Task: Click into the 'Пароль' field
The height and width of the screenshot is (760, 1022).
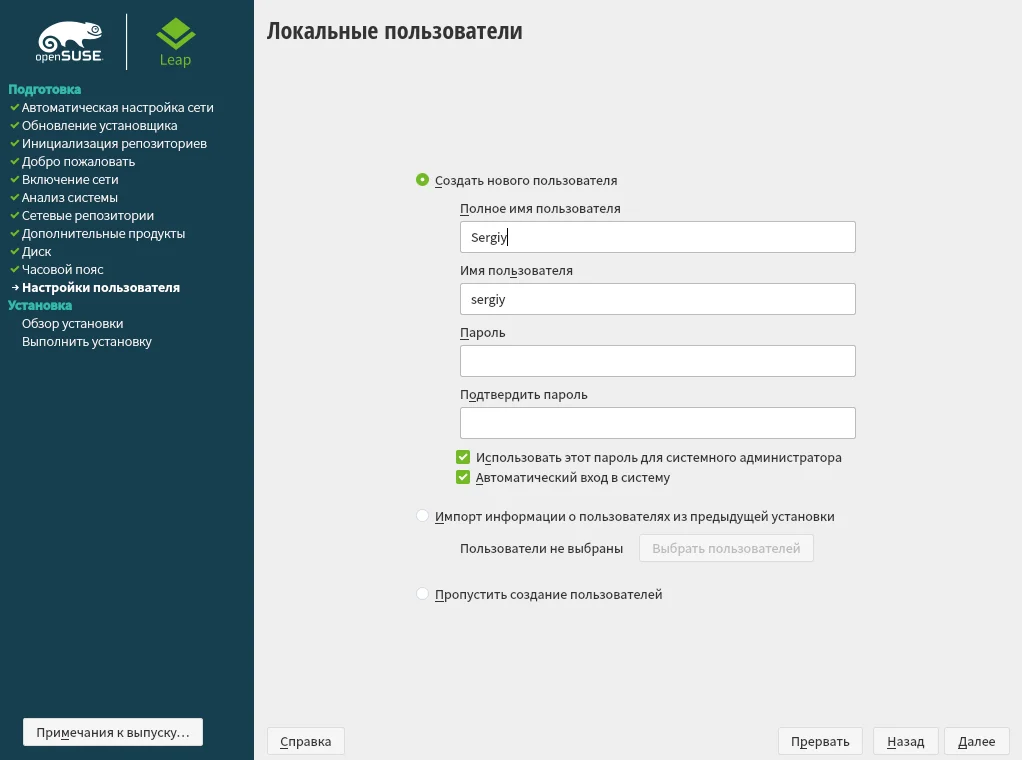Action: 657,361
